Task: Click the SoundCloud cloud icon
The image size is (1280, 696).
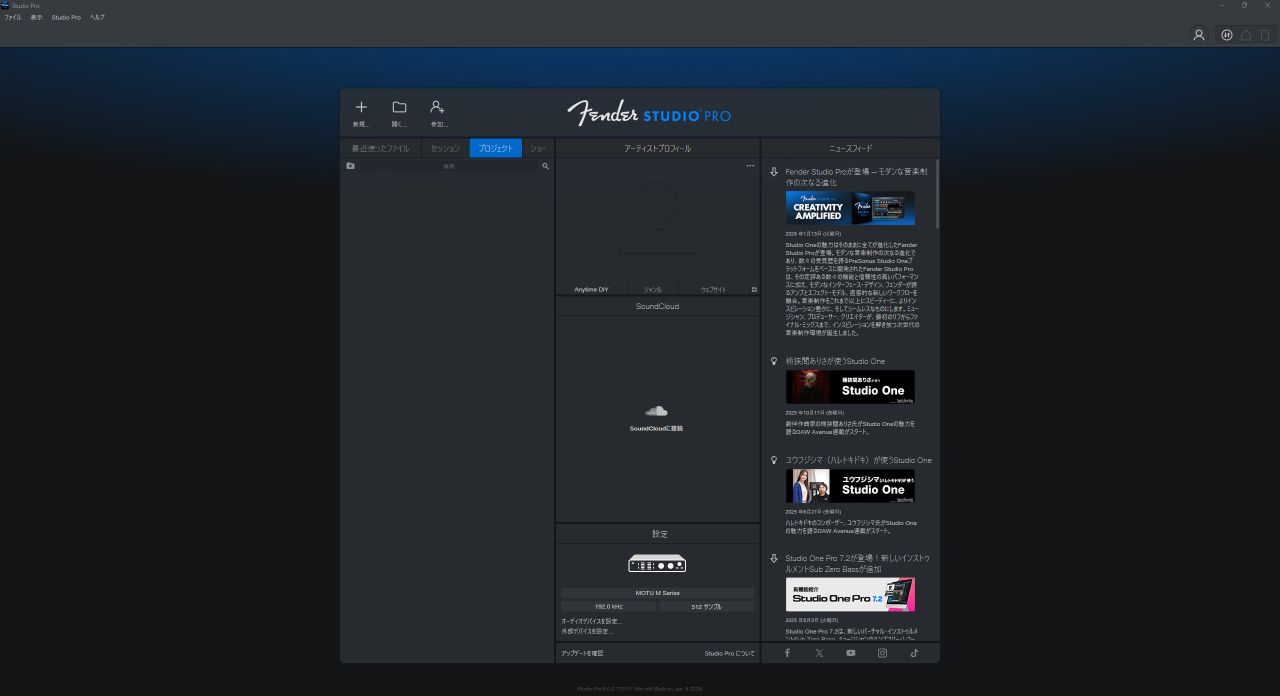Action: (656, 411)
